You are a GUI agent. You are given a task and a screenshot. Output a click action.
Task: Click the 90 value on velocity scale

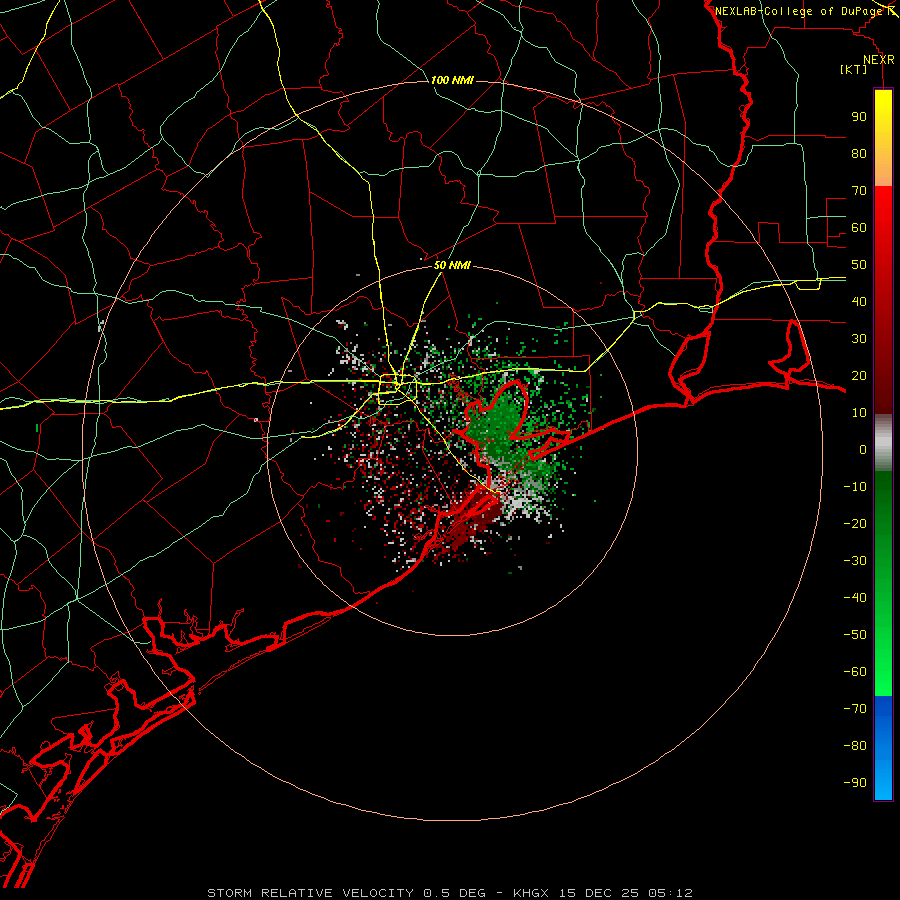click(859, 117)
